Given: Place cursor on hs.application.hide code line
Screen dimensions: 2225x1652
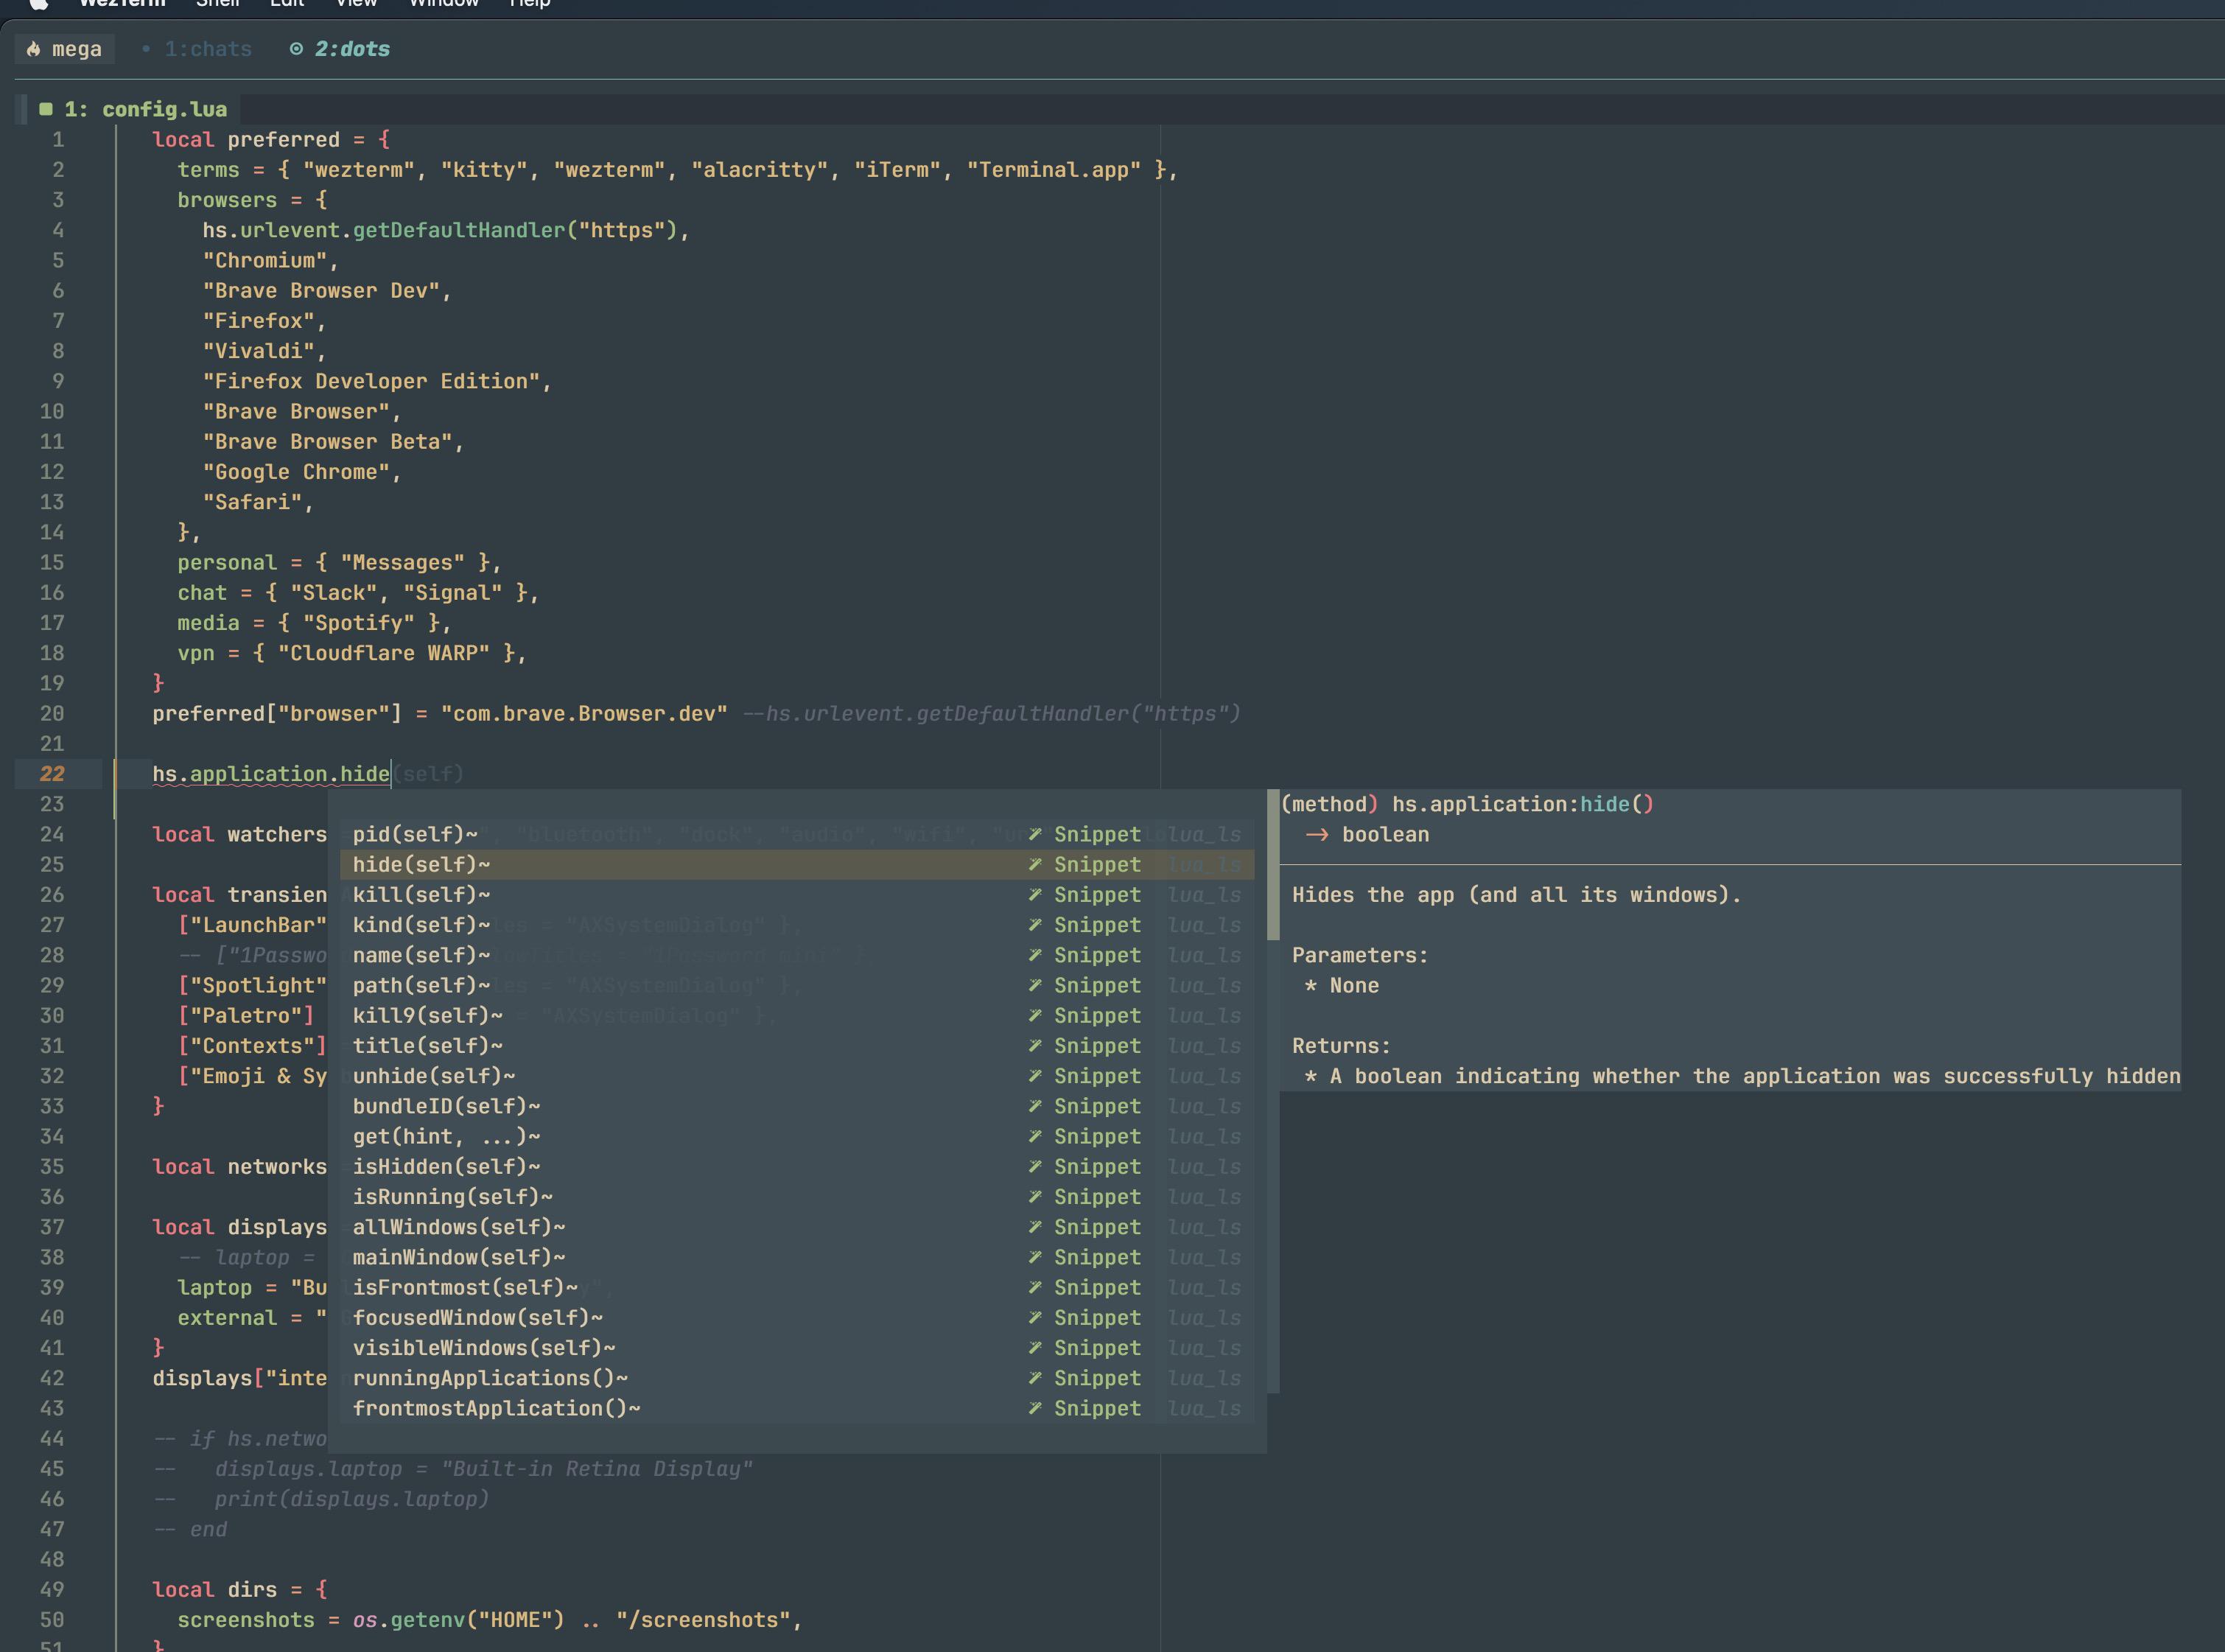Looking at the screenshot, I should tap(270, 774).
